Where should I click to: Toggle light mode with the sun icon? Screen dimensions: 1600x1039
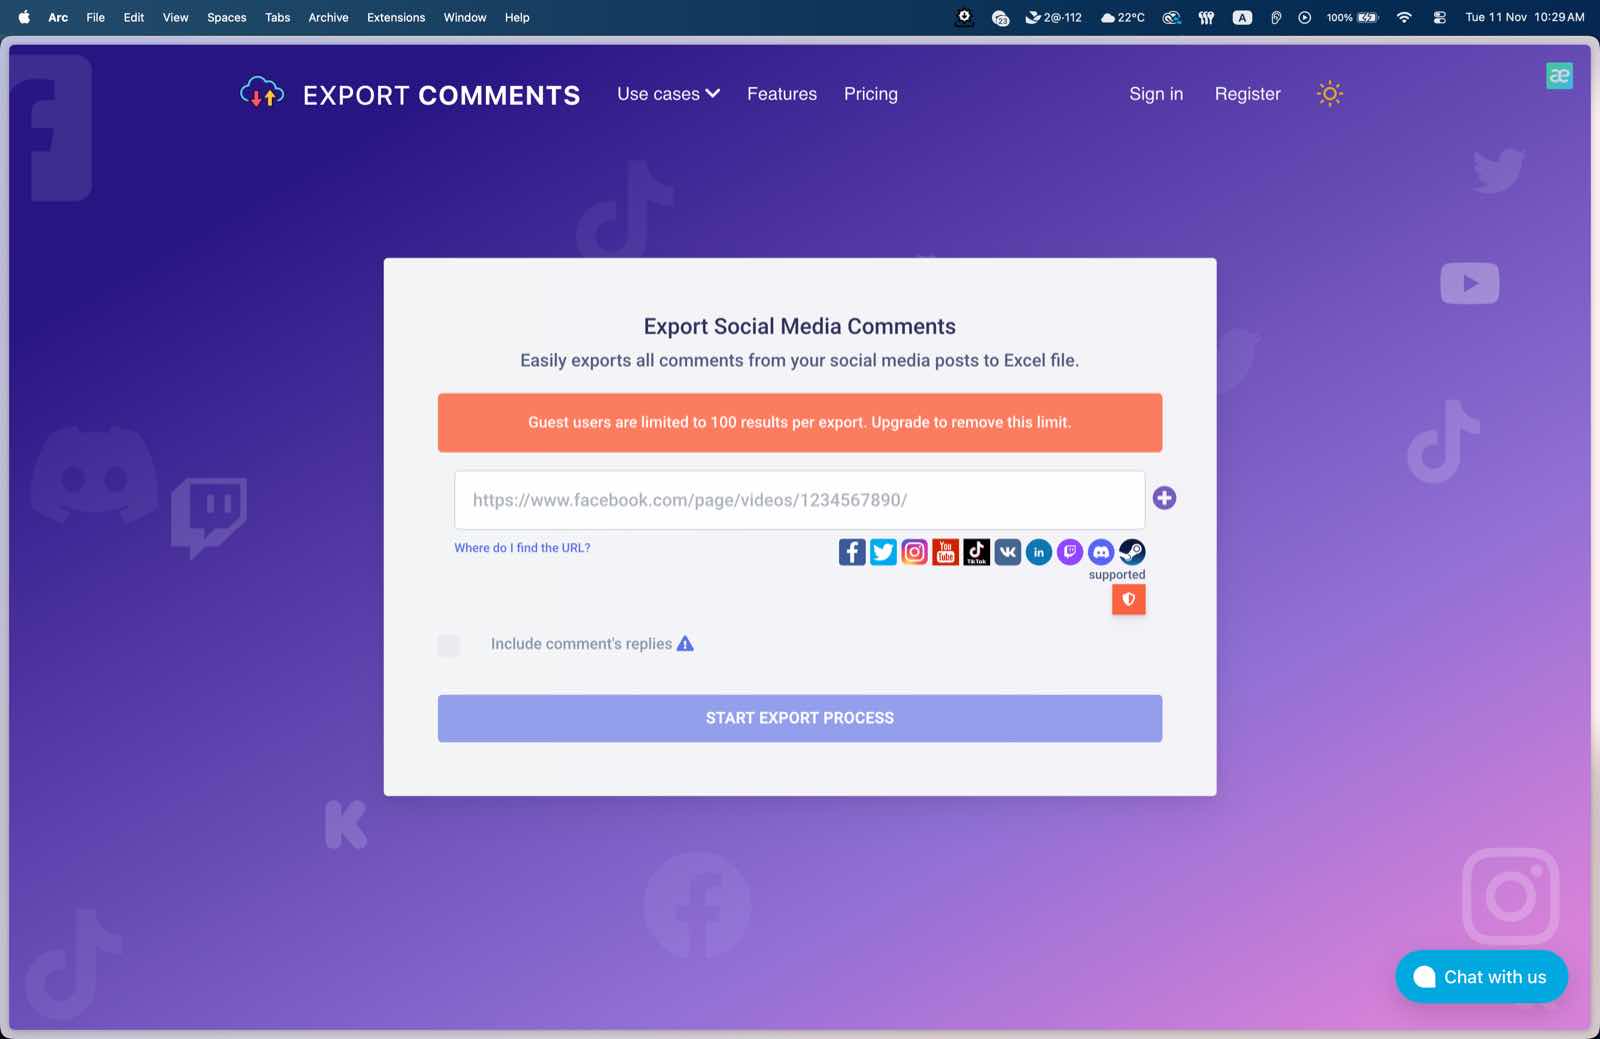(x=1329, y=94)
